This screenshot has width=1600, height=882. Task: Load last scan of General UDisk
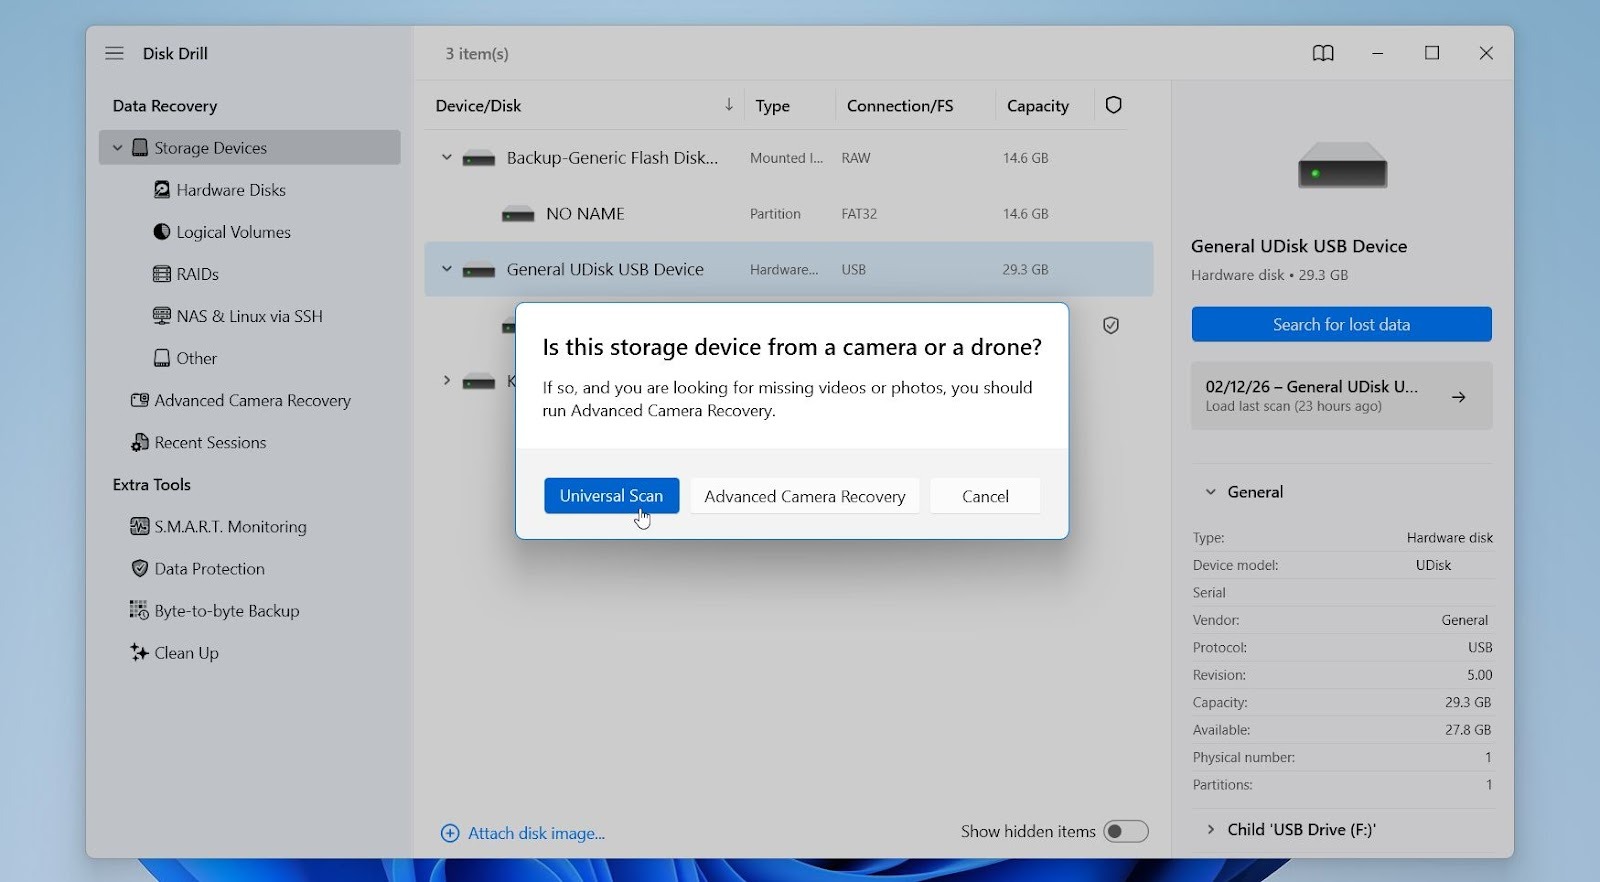click(x=1341, y=396)
